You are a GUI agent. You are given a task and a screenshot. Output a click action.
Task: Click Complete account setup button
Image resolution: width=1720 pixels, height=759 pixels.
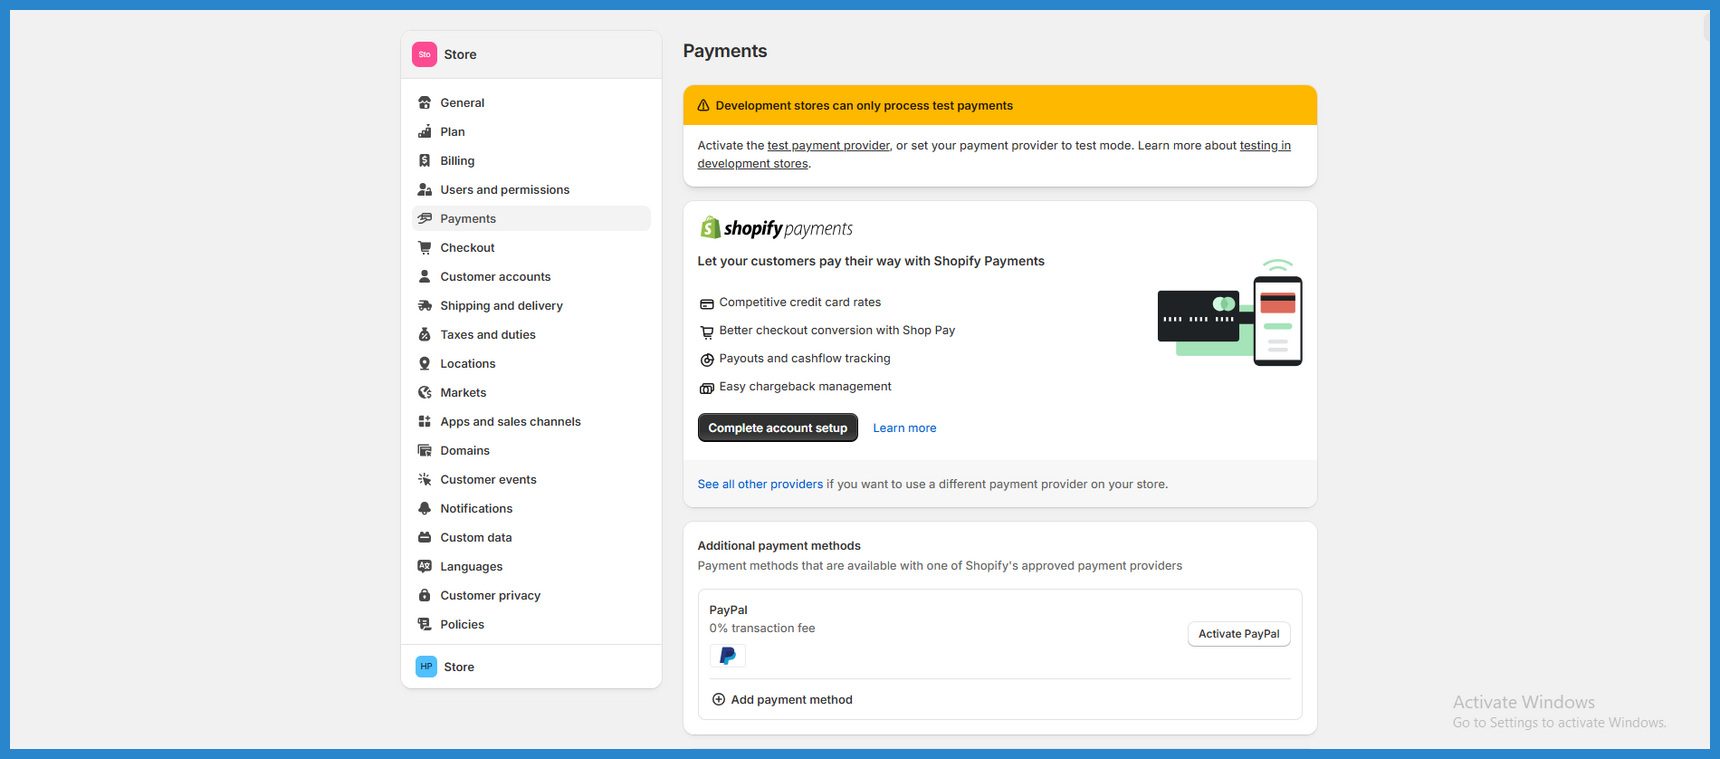778,428
